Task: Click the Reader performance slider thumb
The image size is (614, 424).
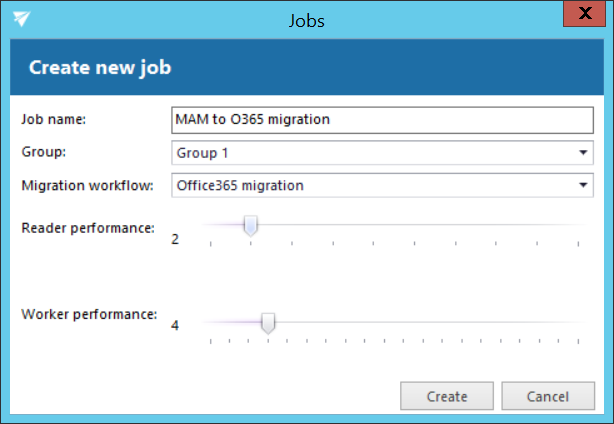Action: click(251, 227)
